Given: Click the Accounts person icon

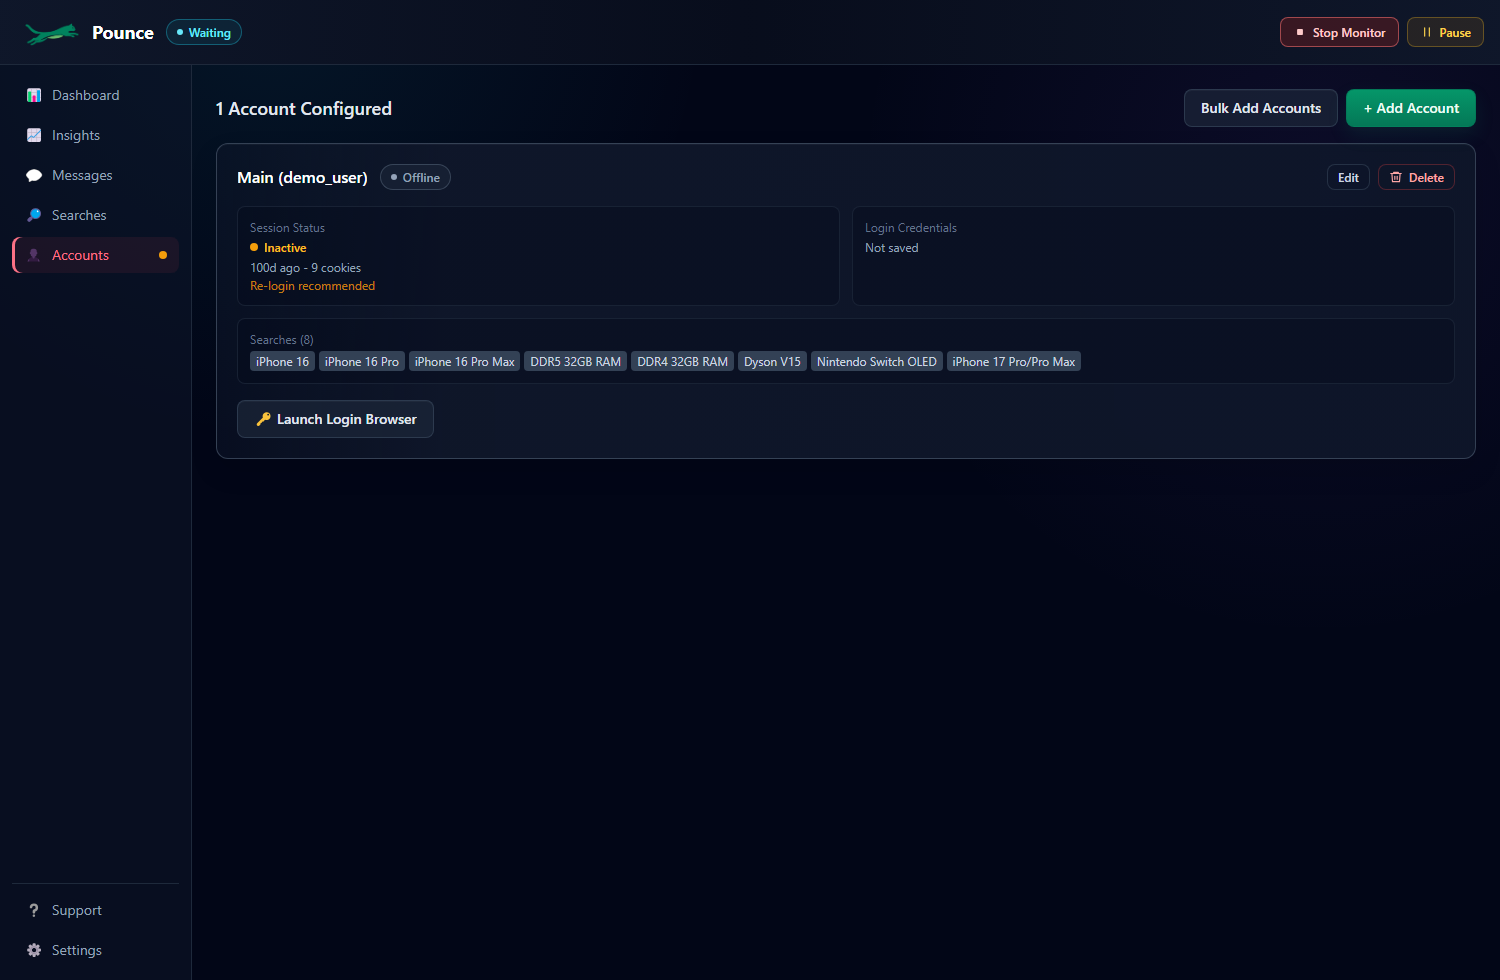Looking at the screenshot, I should pyautogui.click(x=34, y=255).
